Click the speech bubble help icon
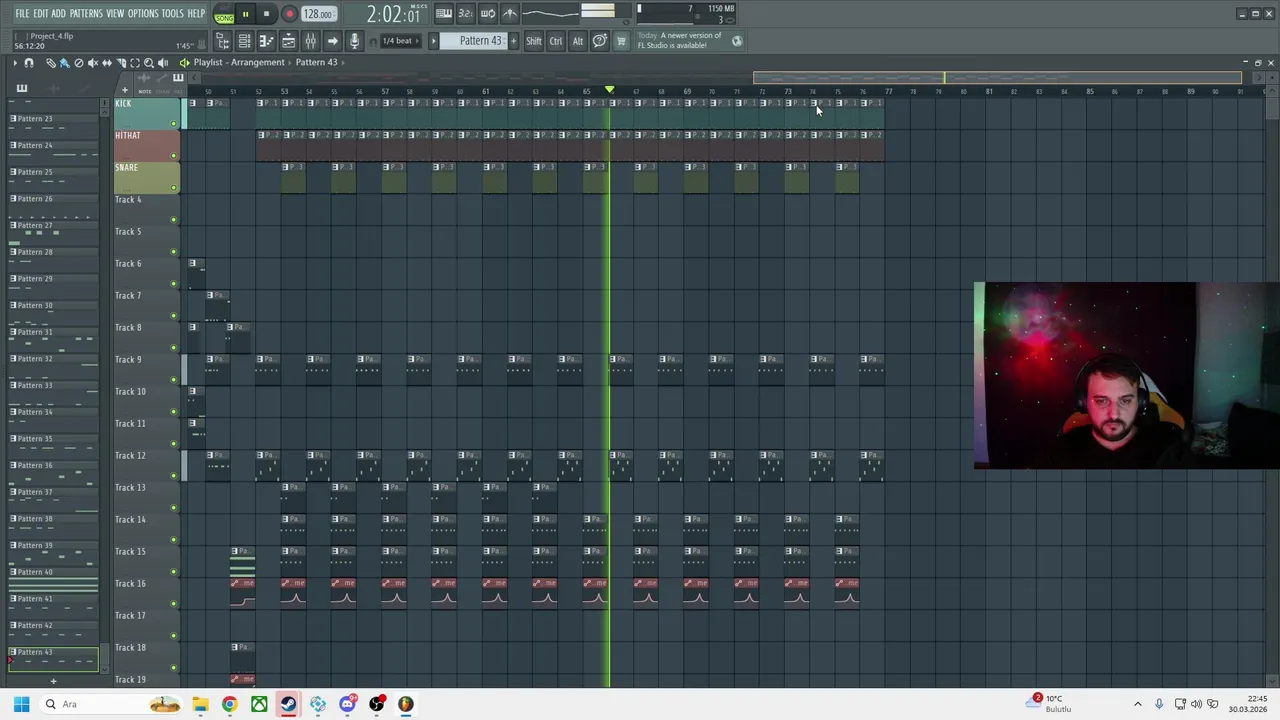 point(599,41)
